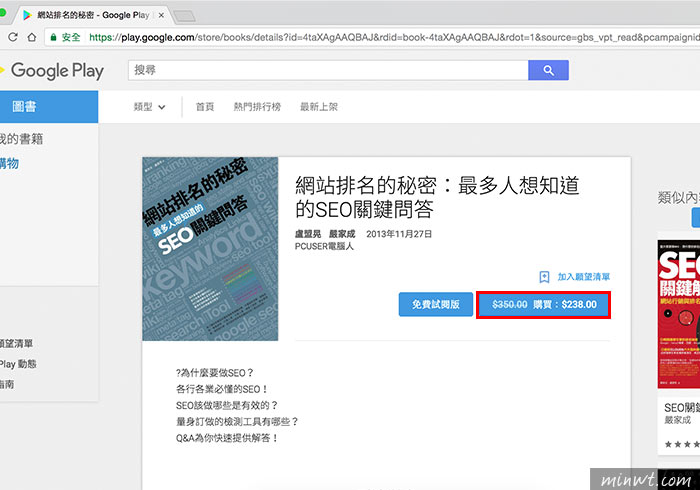700x490 pixels.
Task: Open 願望清單 in the sidebar
Action: coord(17,344)
